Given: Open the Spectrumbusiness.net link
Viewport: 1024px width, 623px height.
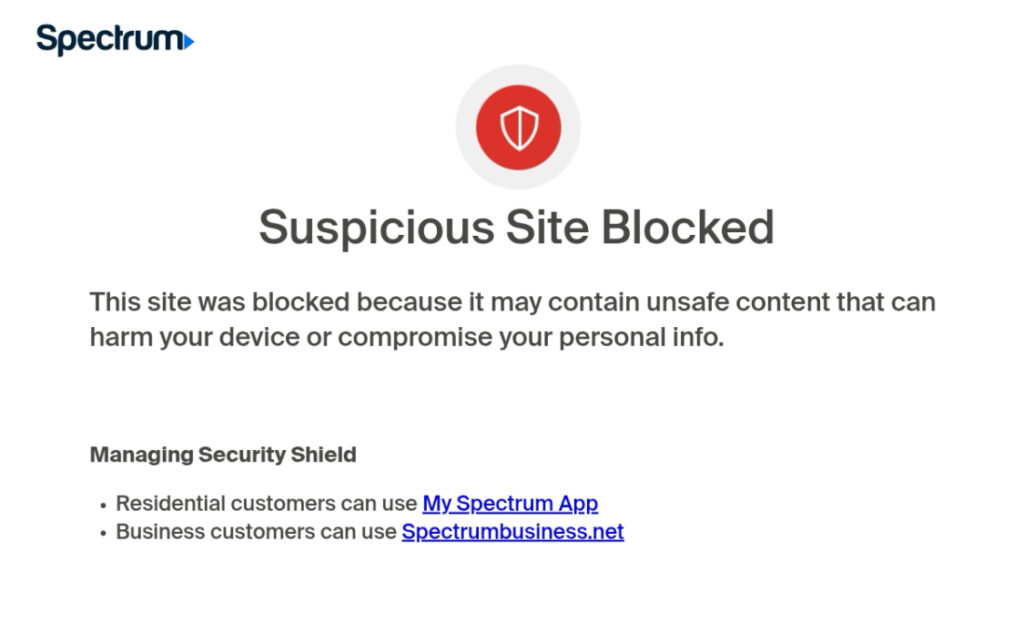Looking at the screenshot, I should 512,532.
